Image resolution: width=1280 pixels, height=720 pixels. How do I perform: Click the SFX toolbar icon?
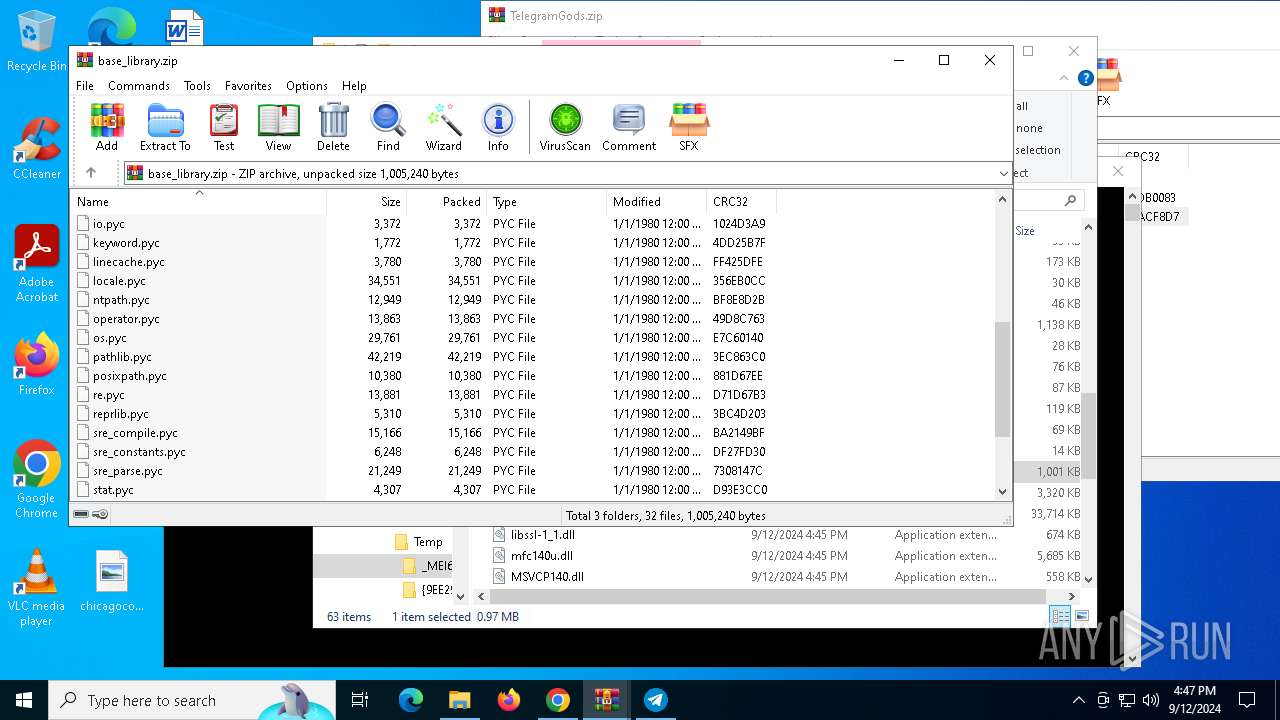[x=689, y=127]
